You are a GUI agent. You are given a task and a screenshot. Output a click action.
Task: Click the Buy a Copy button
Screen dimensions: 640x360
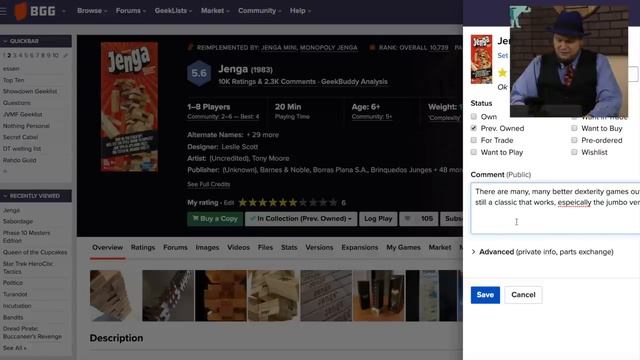tap(215, 219)
